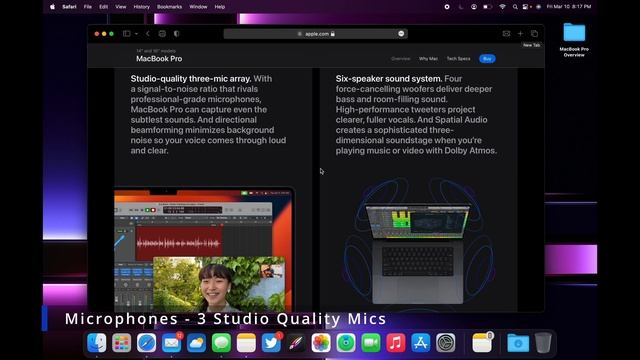Viewport: 640px width, 360px height.
Task: Open Pixelmator Pro from the Dock
Action: tap(296, 343)
